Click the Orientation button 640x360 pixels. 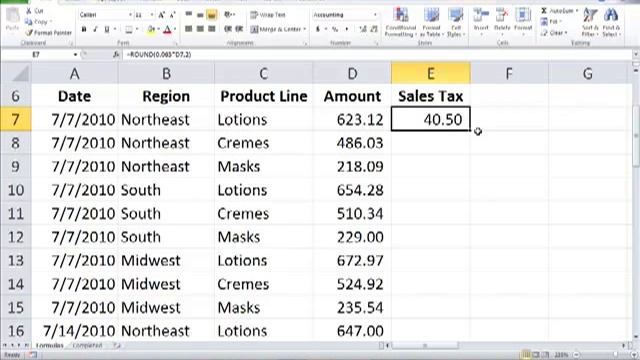(229, 15)
